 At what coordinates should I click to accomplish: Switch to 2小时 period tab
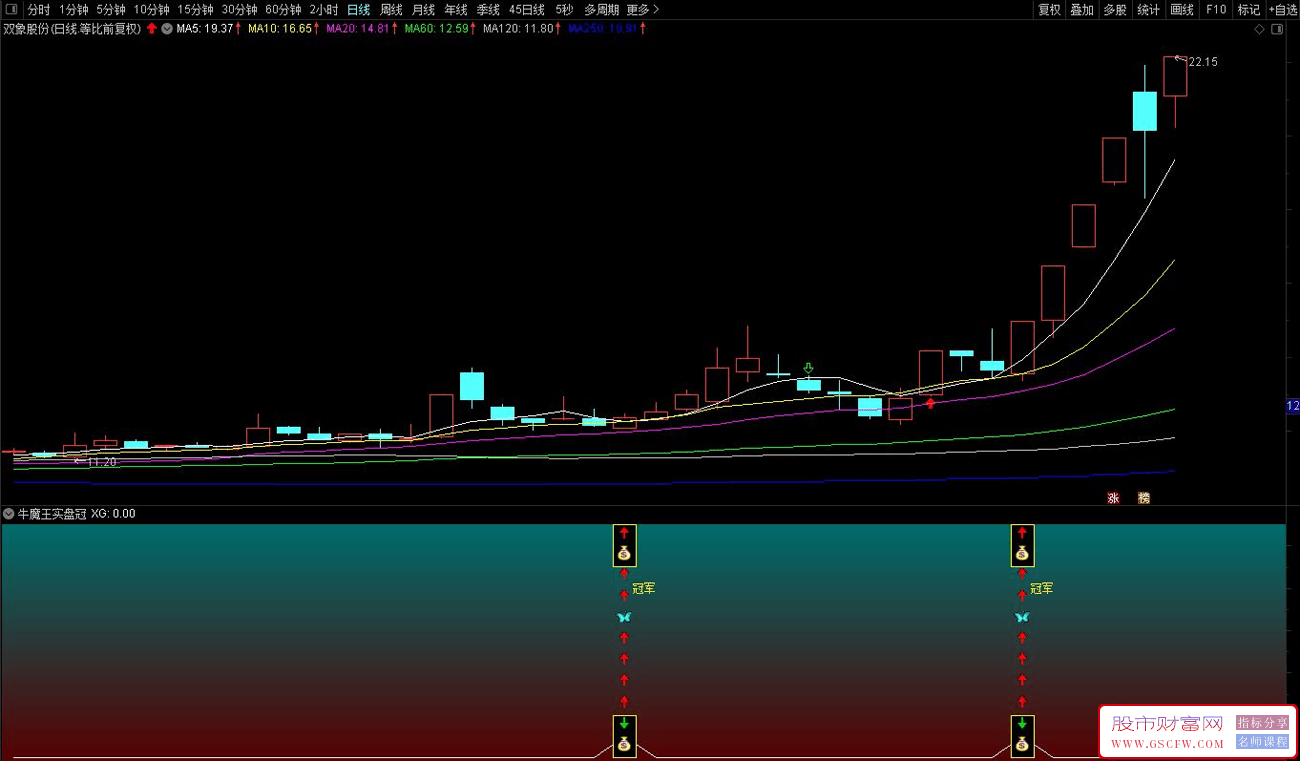click(324, 9)
